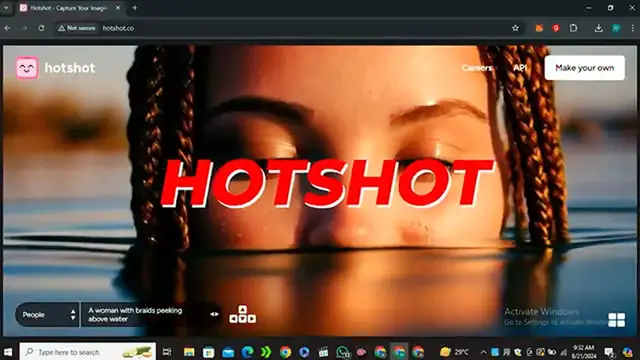Click the arrow keys navigation icon
The image size is (640, 360).
(x=242, y=314)
